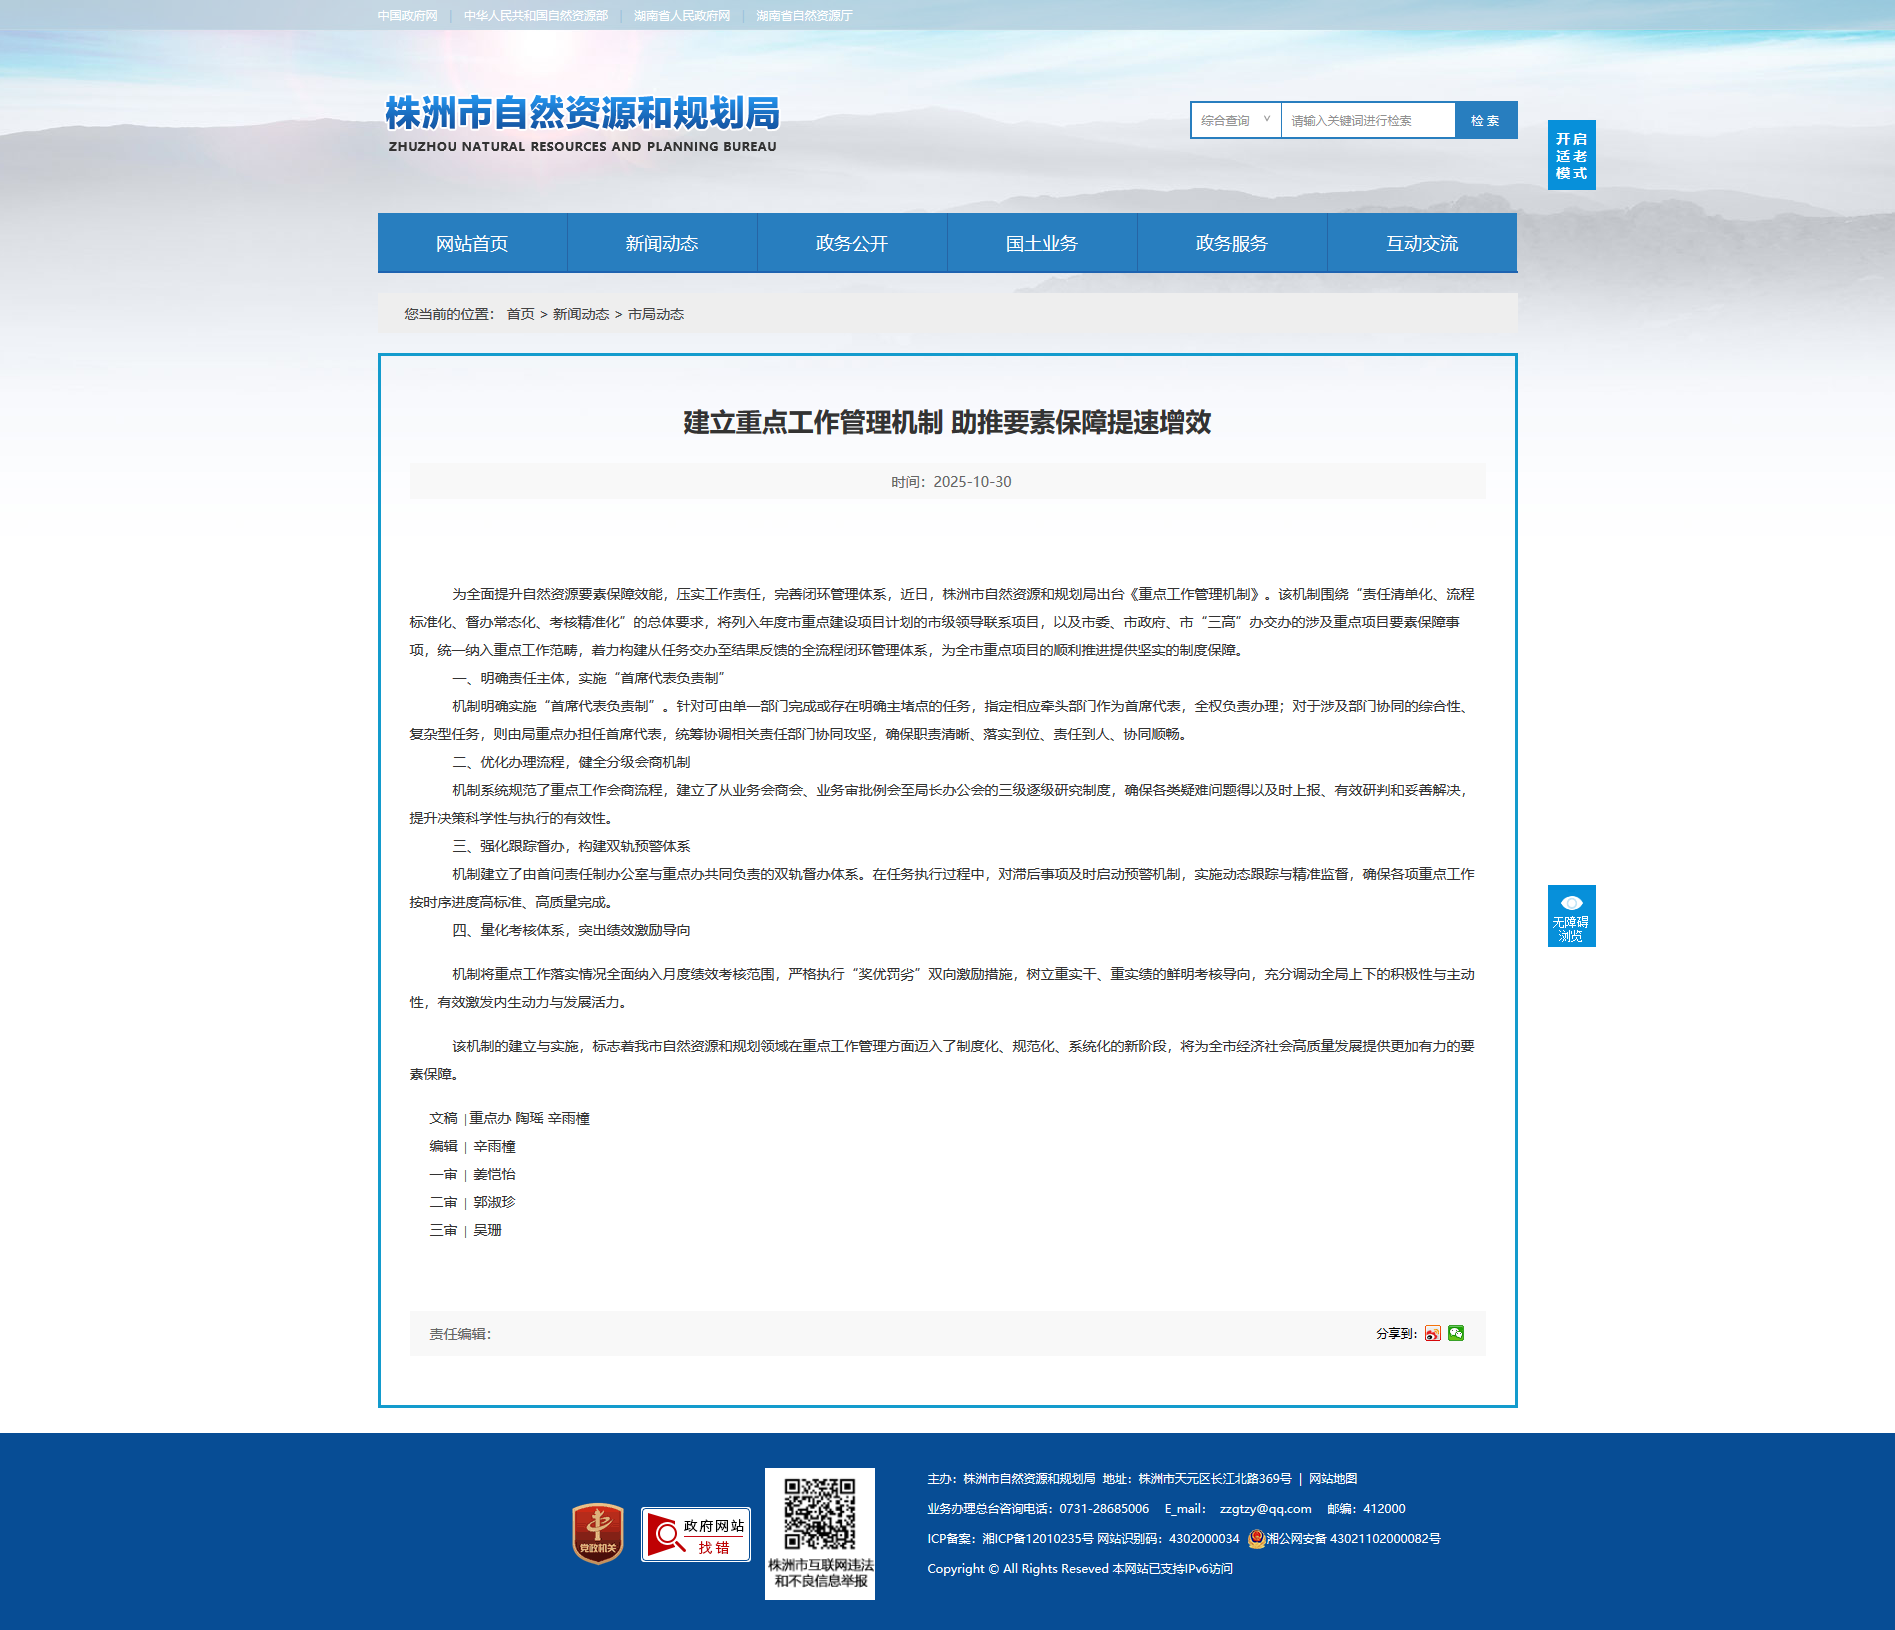
Task: Click the 市局动态 breadcrumb link
Action: click(656, 314)
